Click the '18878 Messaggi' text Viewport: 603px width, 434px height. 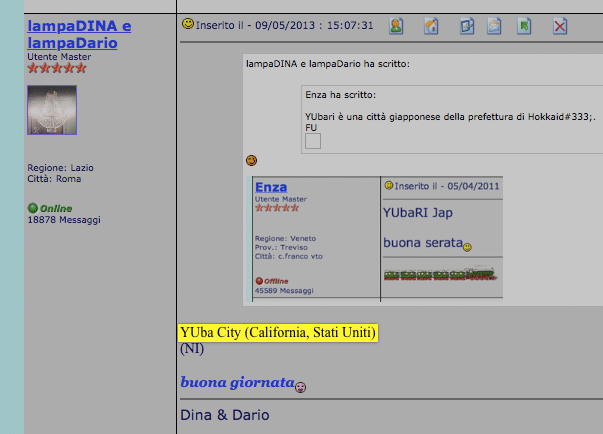point(64,220)
